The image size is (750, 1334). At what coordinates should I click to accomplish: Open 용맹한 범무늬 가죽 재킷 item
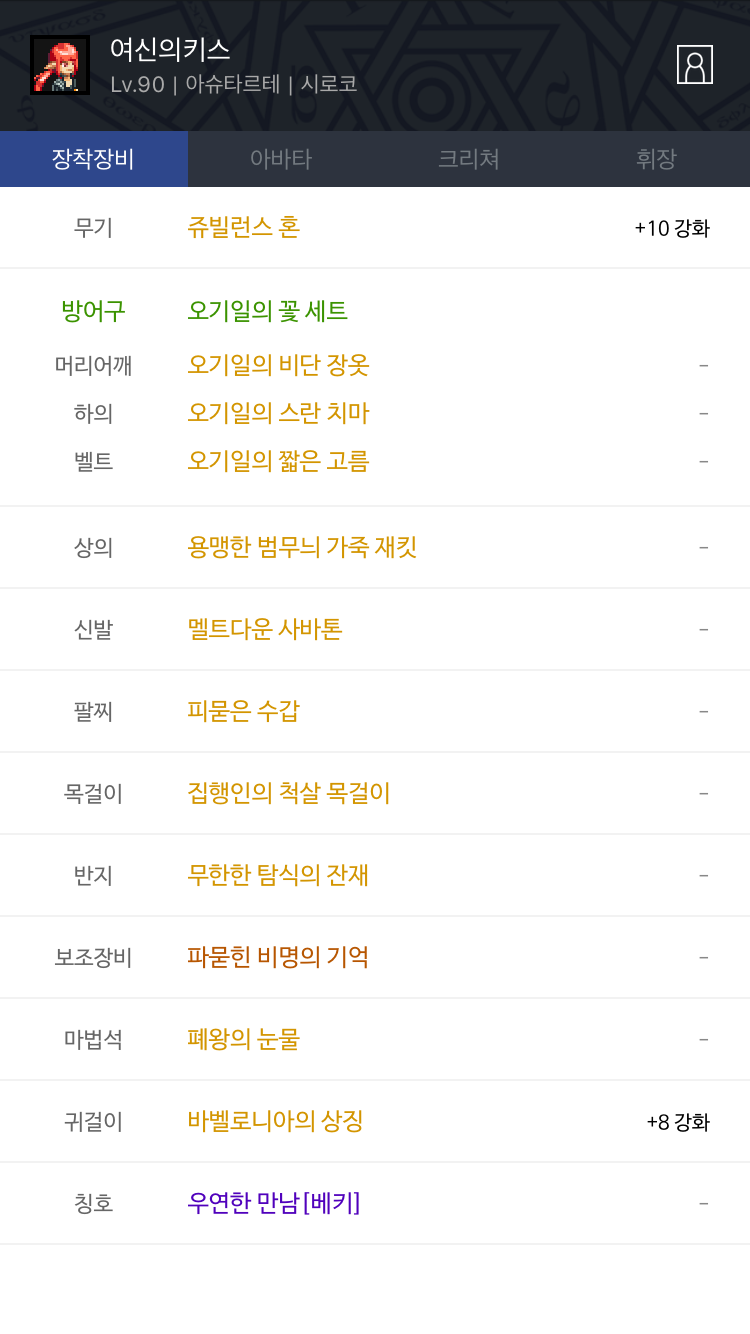302,547
